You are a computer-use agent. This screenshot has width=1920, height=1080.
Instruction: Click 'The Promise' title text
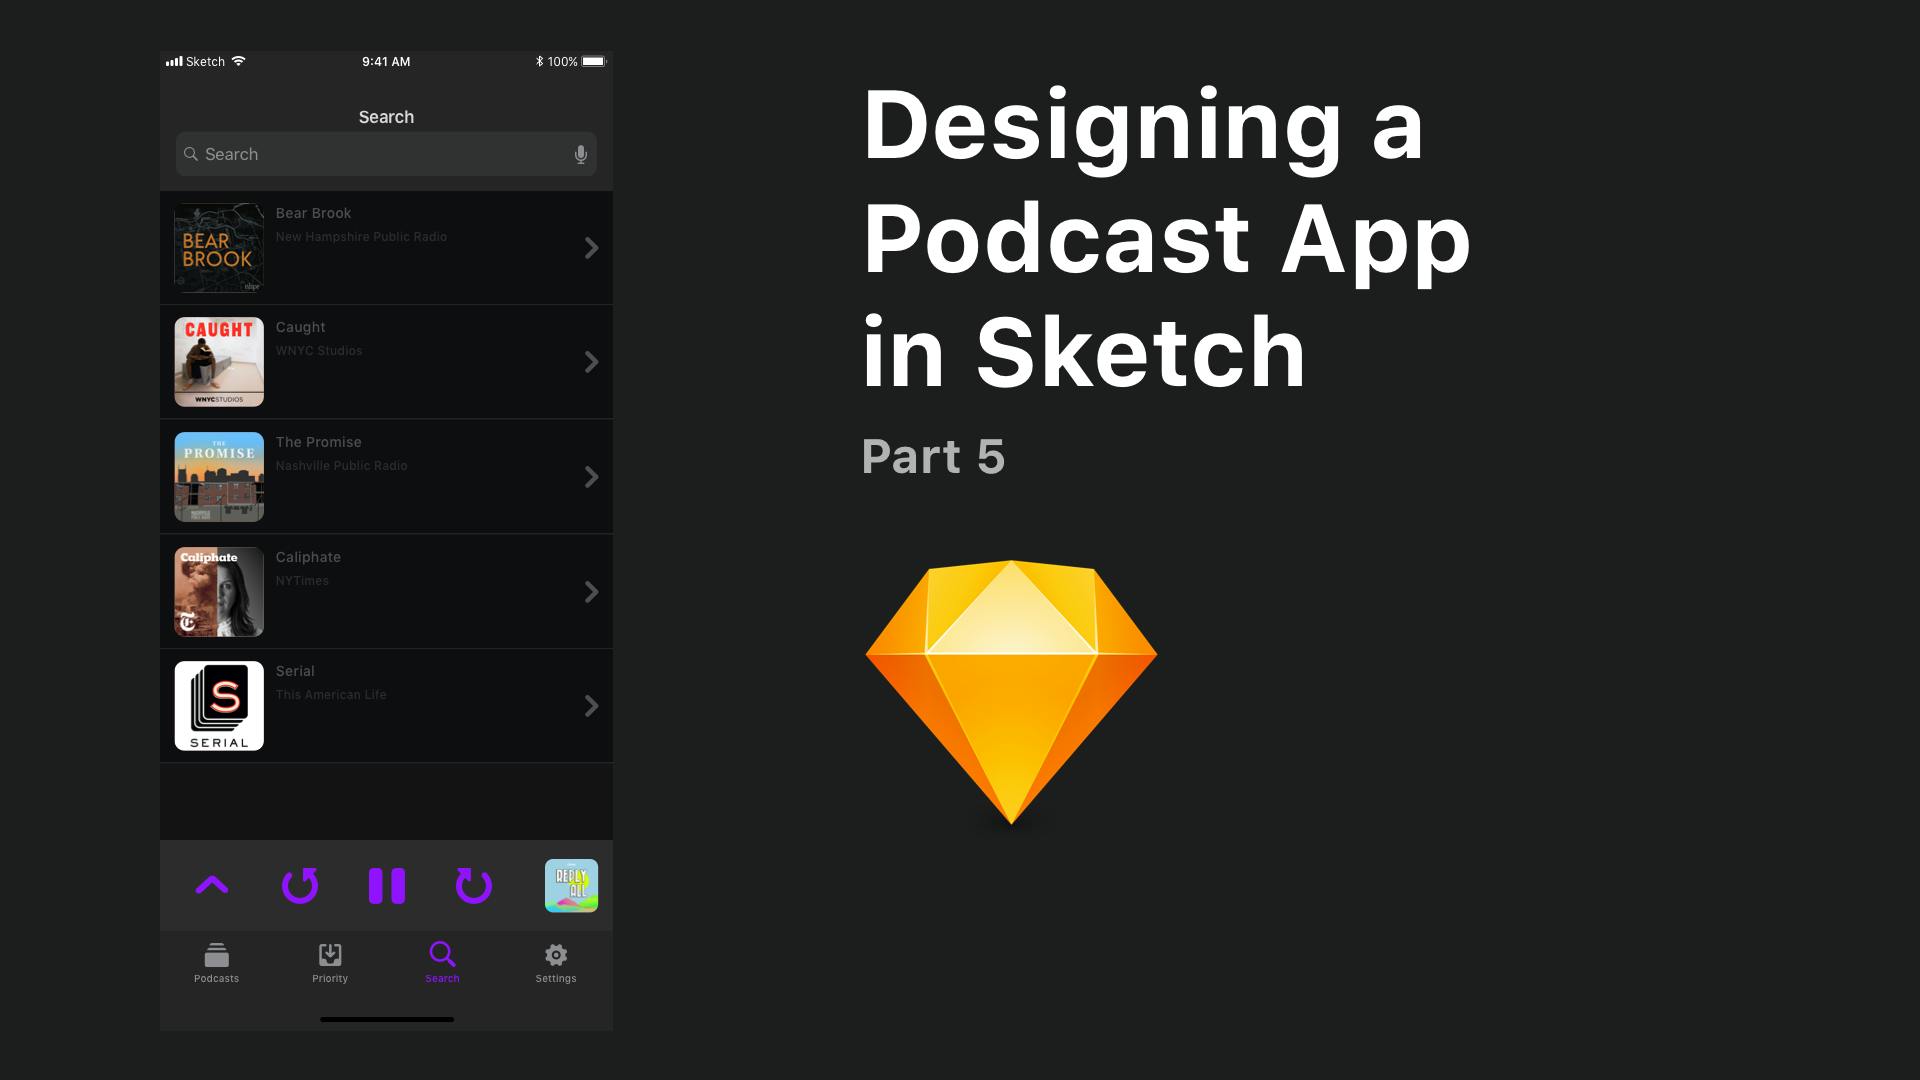pos(319,442)
